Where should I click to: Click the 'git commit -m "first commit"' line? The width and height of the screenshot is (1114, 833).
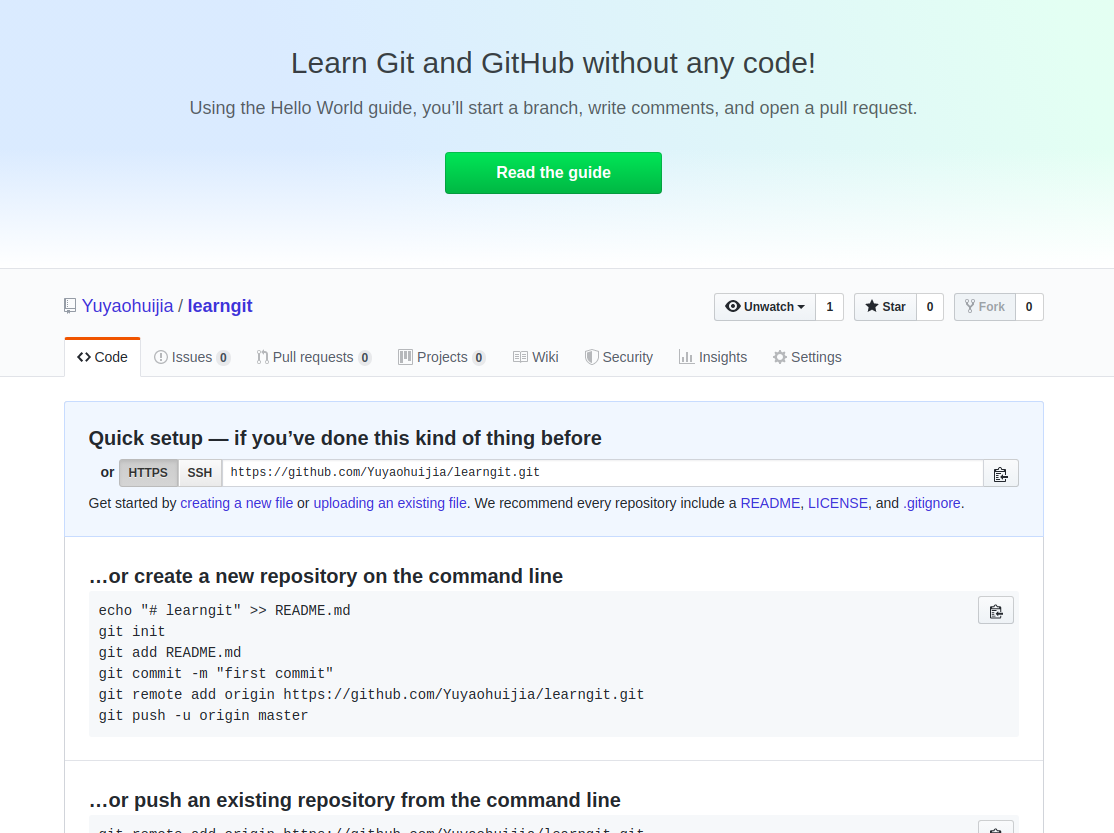pos(216,674)
